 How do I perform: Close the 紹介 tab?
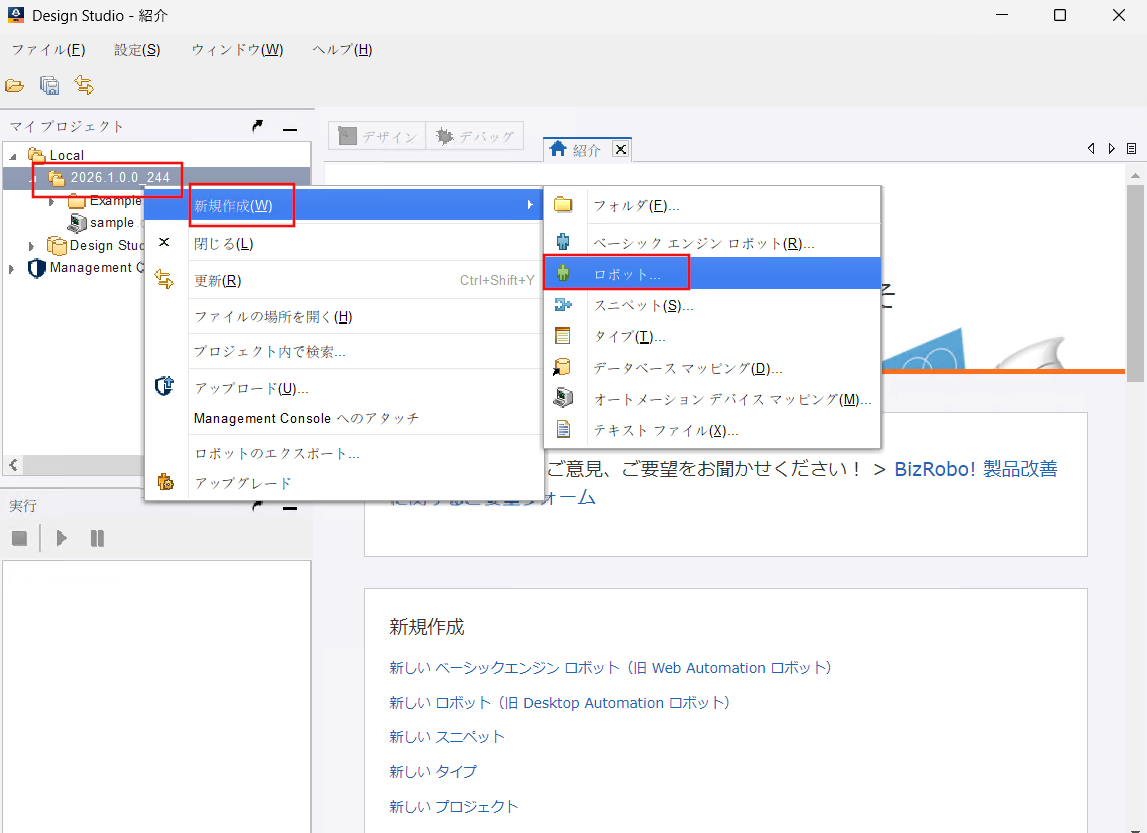(x=620, y=149)
